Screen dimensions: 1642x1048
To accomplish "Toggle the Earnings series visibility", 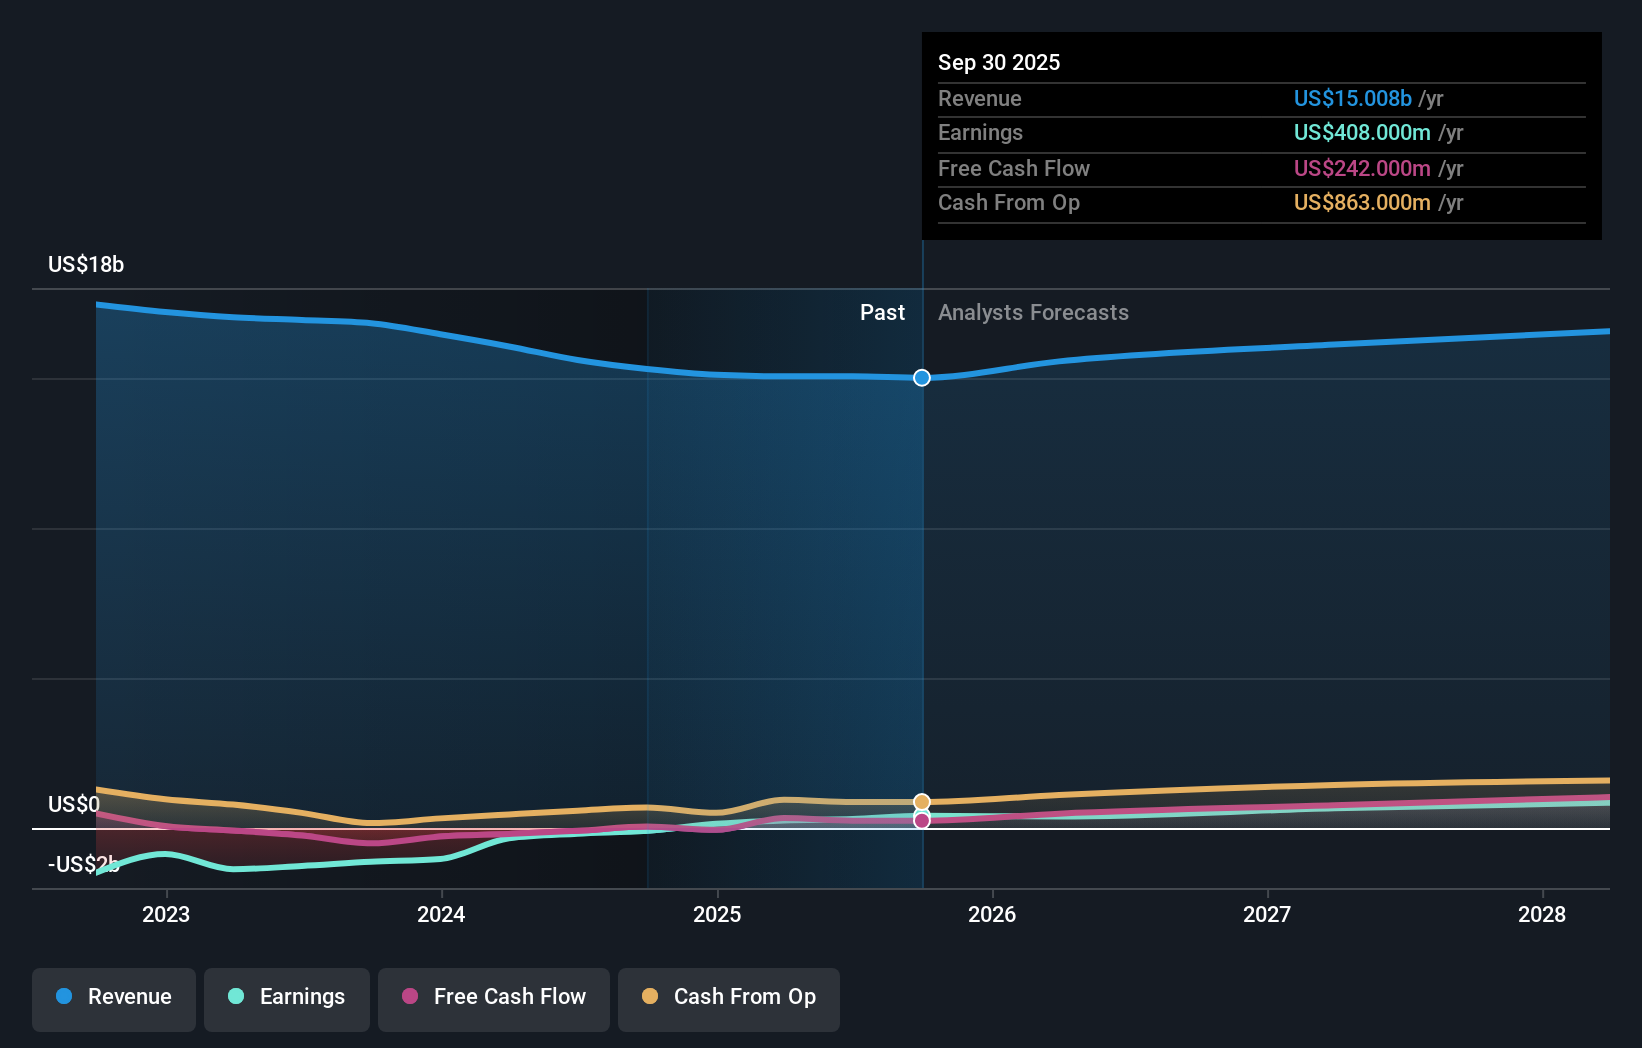I will [x=287, y=999].
